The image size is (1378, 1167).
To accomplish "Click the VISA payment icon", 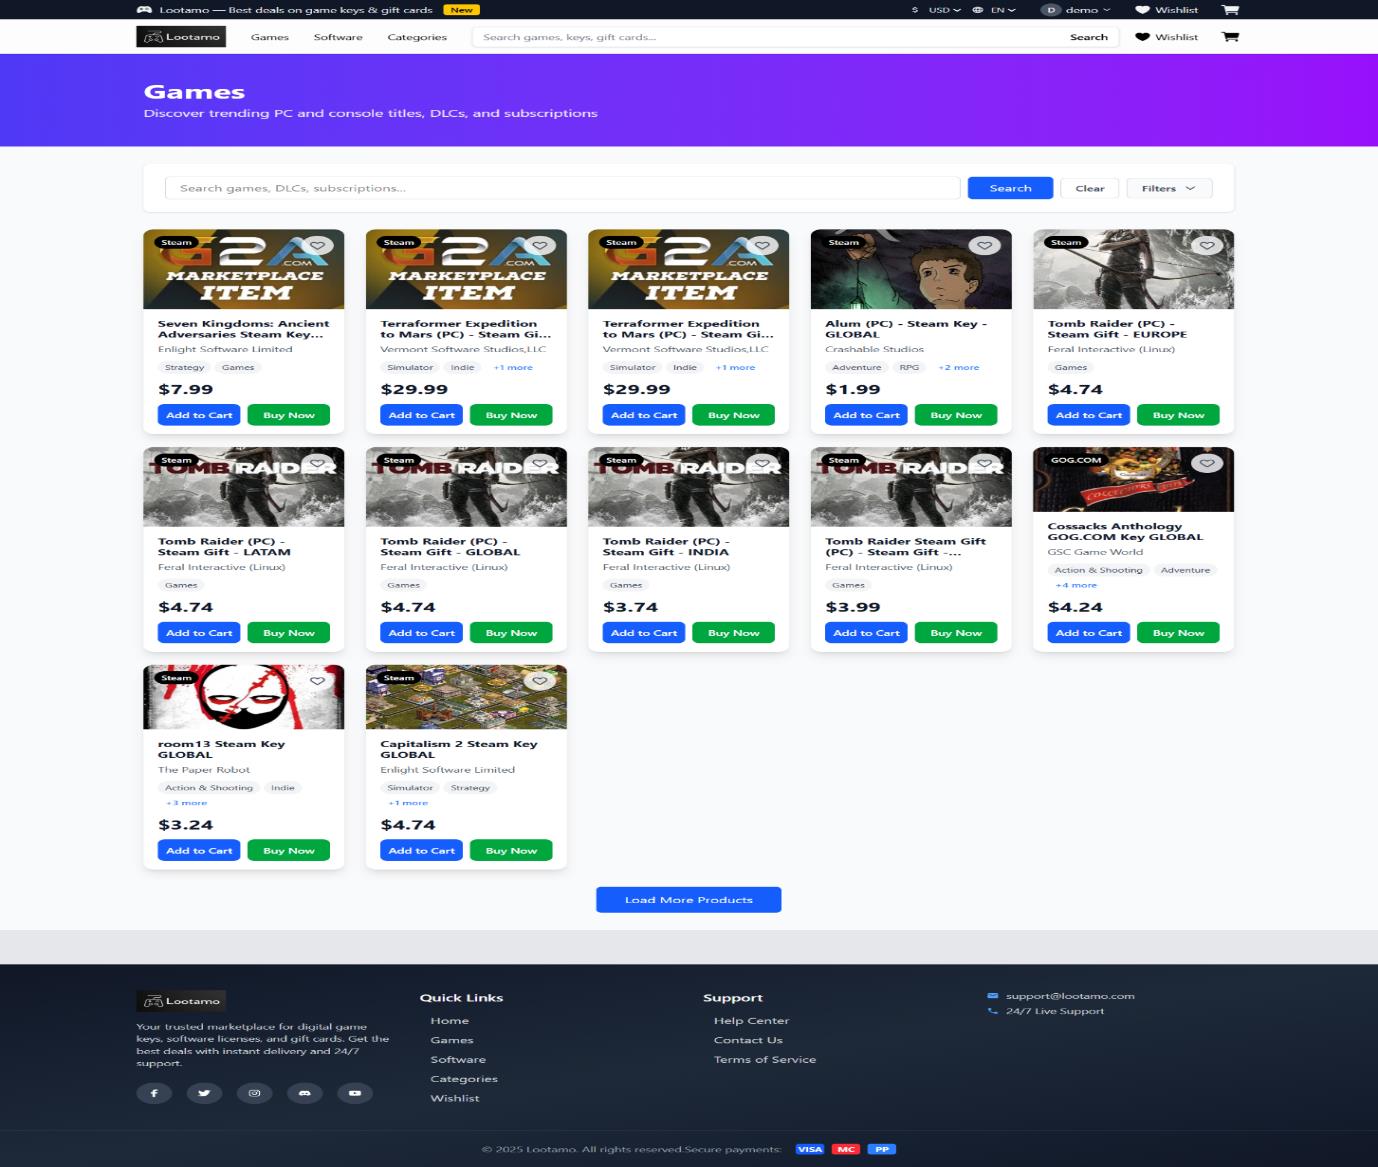I will point(809,1148).
